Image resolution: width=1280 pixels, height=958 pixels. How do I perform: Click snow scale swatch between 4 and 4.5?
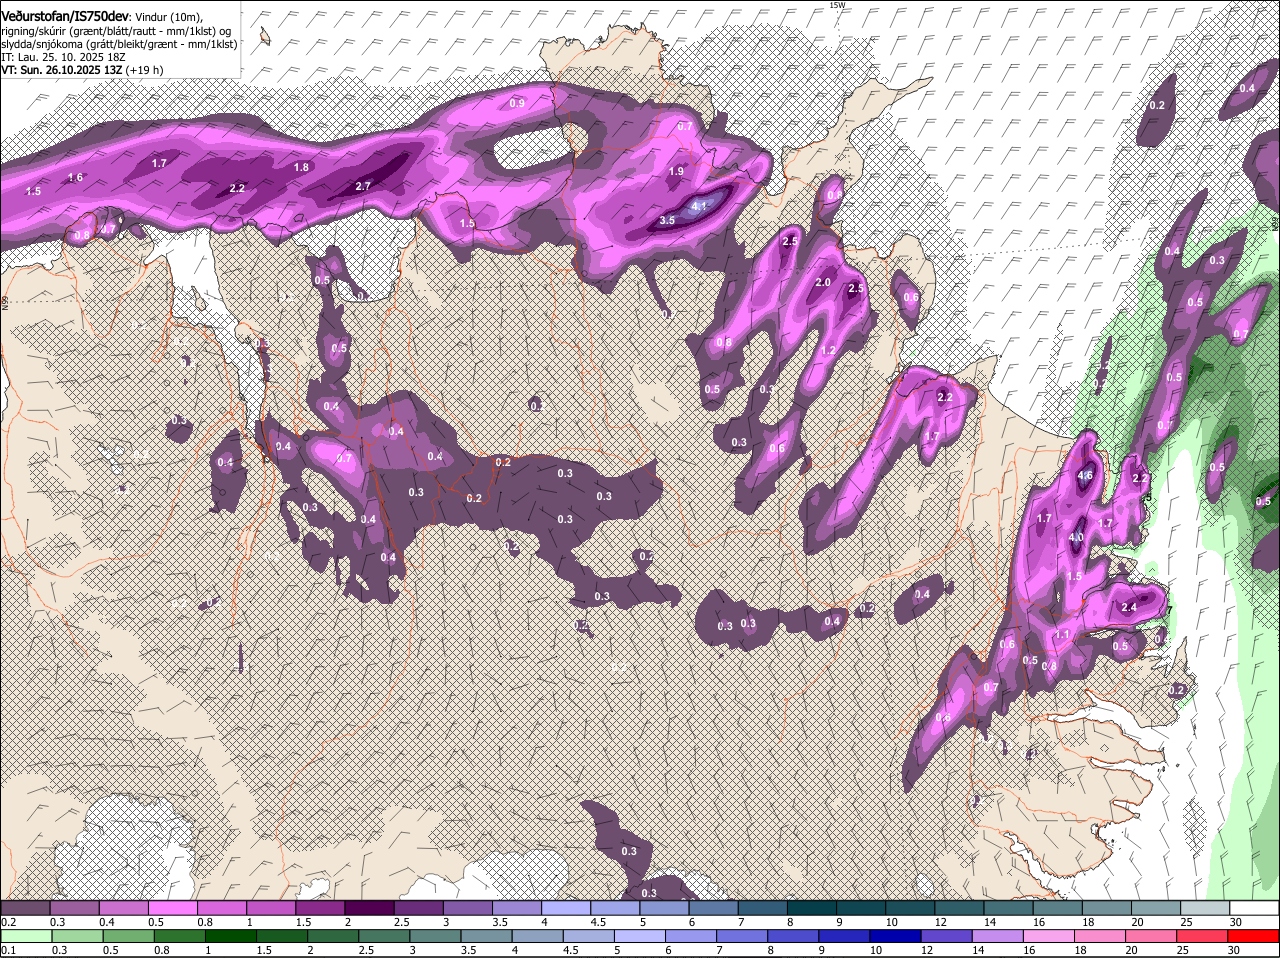[566, 907]
